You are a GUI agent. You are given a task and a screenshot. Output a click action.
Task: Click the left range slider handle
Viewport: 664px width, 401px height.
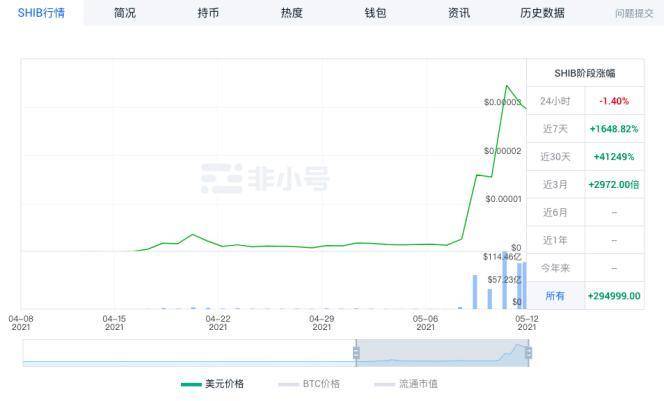pyautogui.click(x=356, y=352)
